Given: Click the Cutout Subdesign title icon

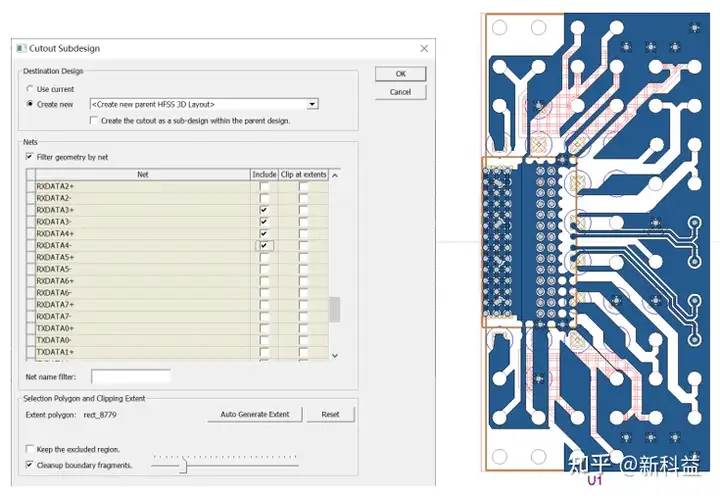Looking at the screenshot, I should tap(21, 48).
